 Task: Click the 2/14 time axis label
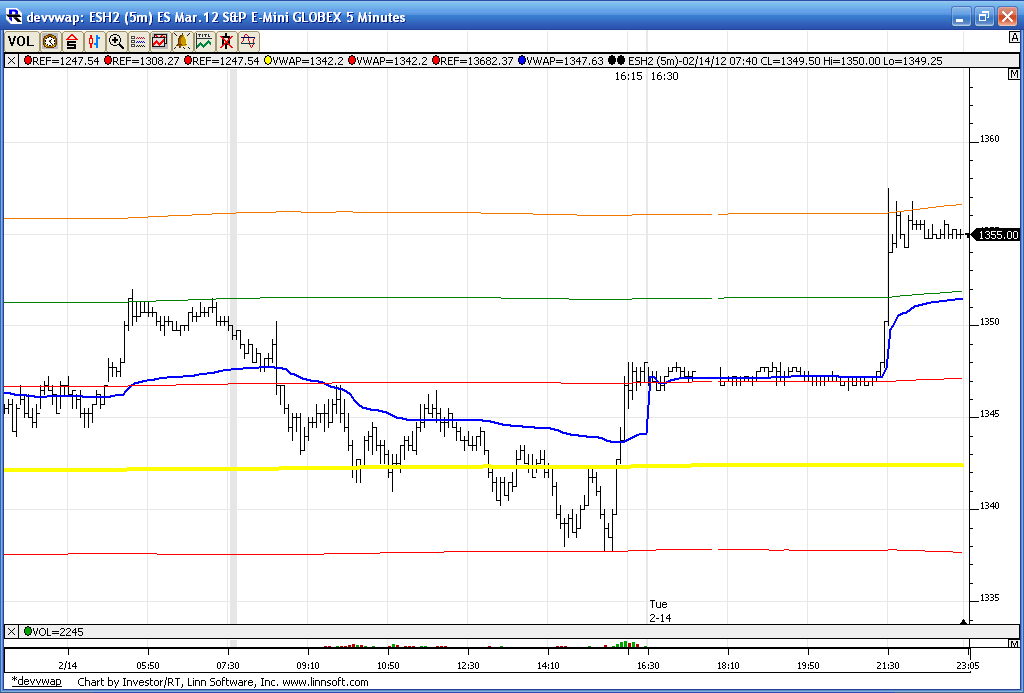point(67,666)
